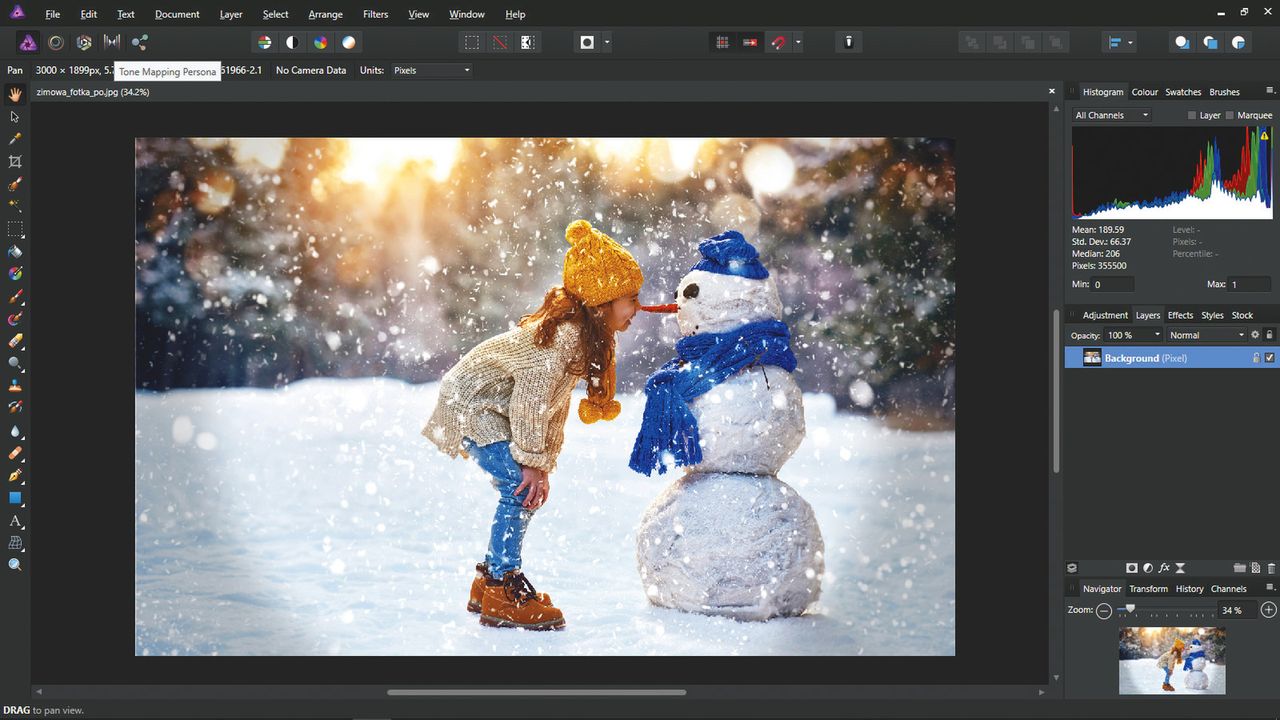Open blend ranges cog in Layers panel
The image size is (1280, 720).
click(x=1255, y=335)
